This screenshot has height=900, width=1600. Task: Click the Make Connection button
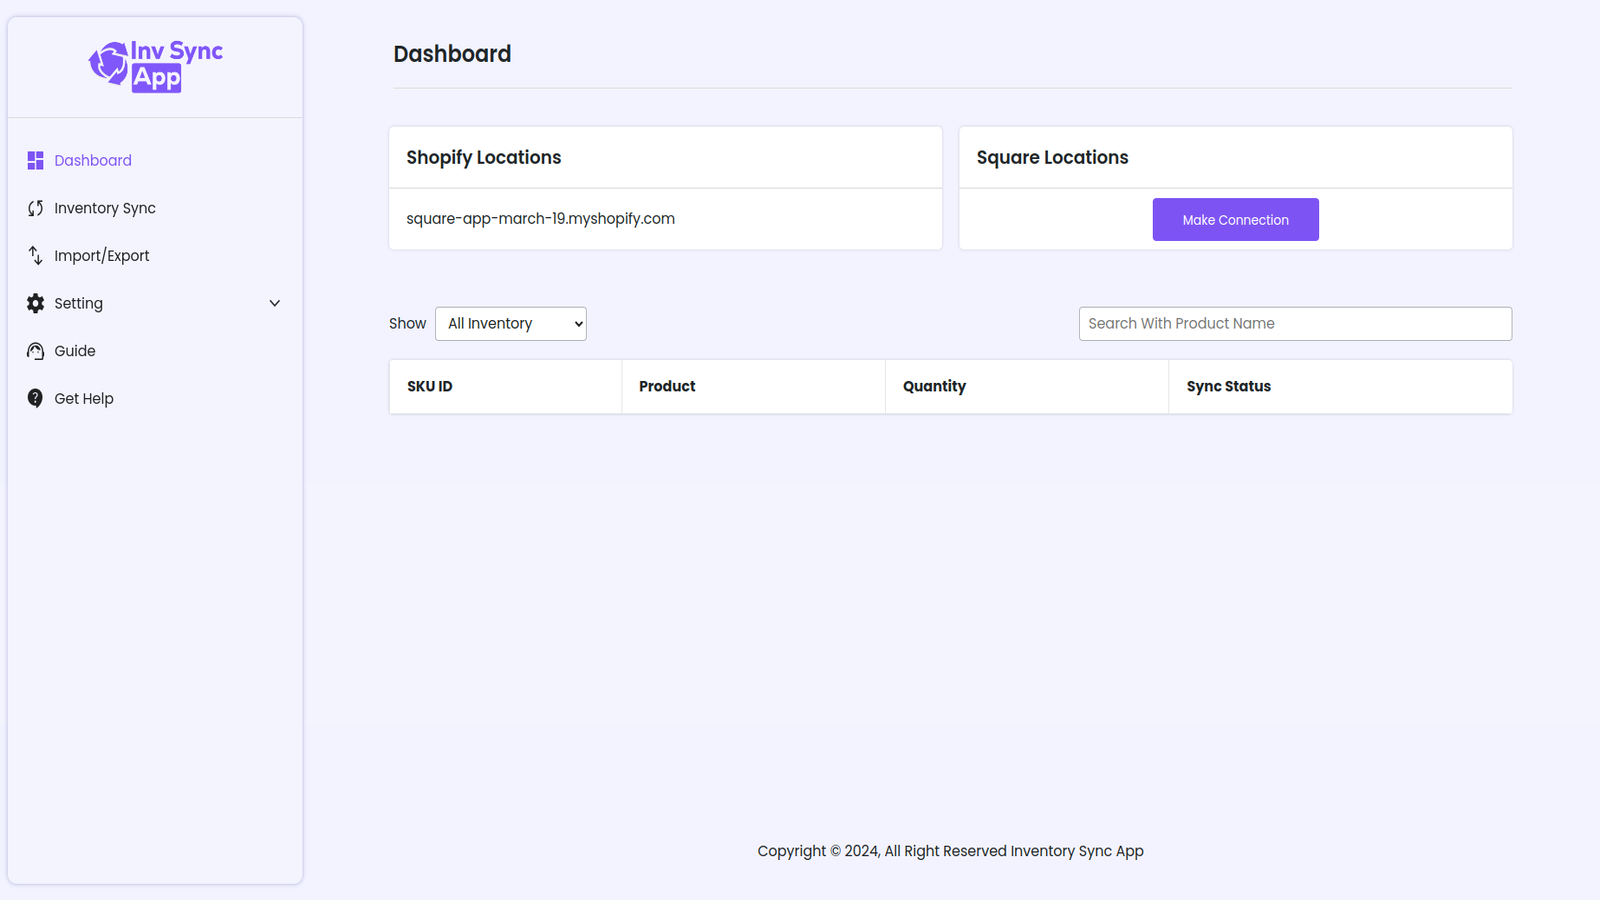click(x=1235, y=220)
